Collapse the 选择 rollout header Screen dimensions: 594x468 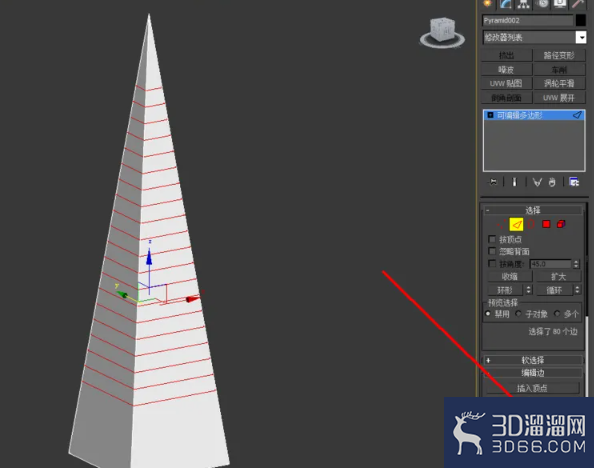click(533, 210)
